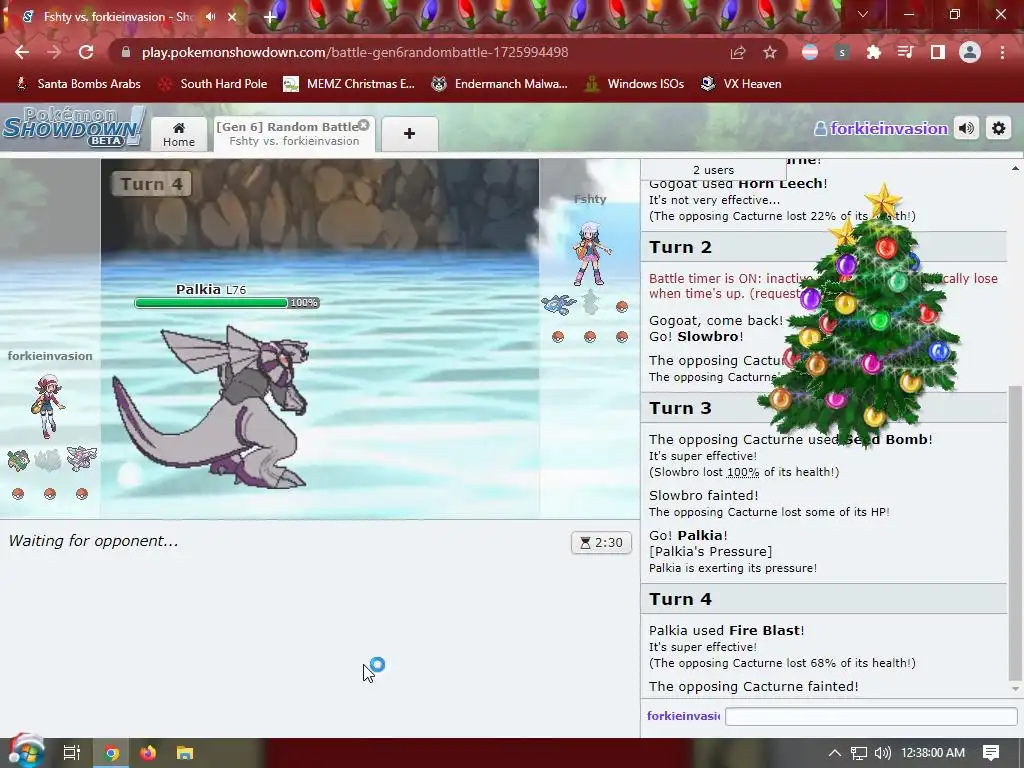Open new room with plus tab
This screenshot has width=1024, height=768.
click(x=409, y=134)
